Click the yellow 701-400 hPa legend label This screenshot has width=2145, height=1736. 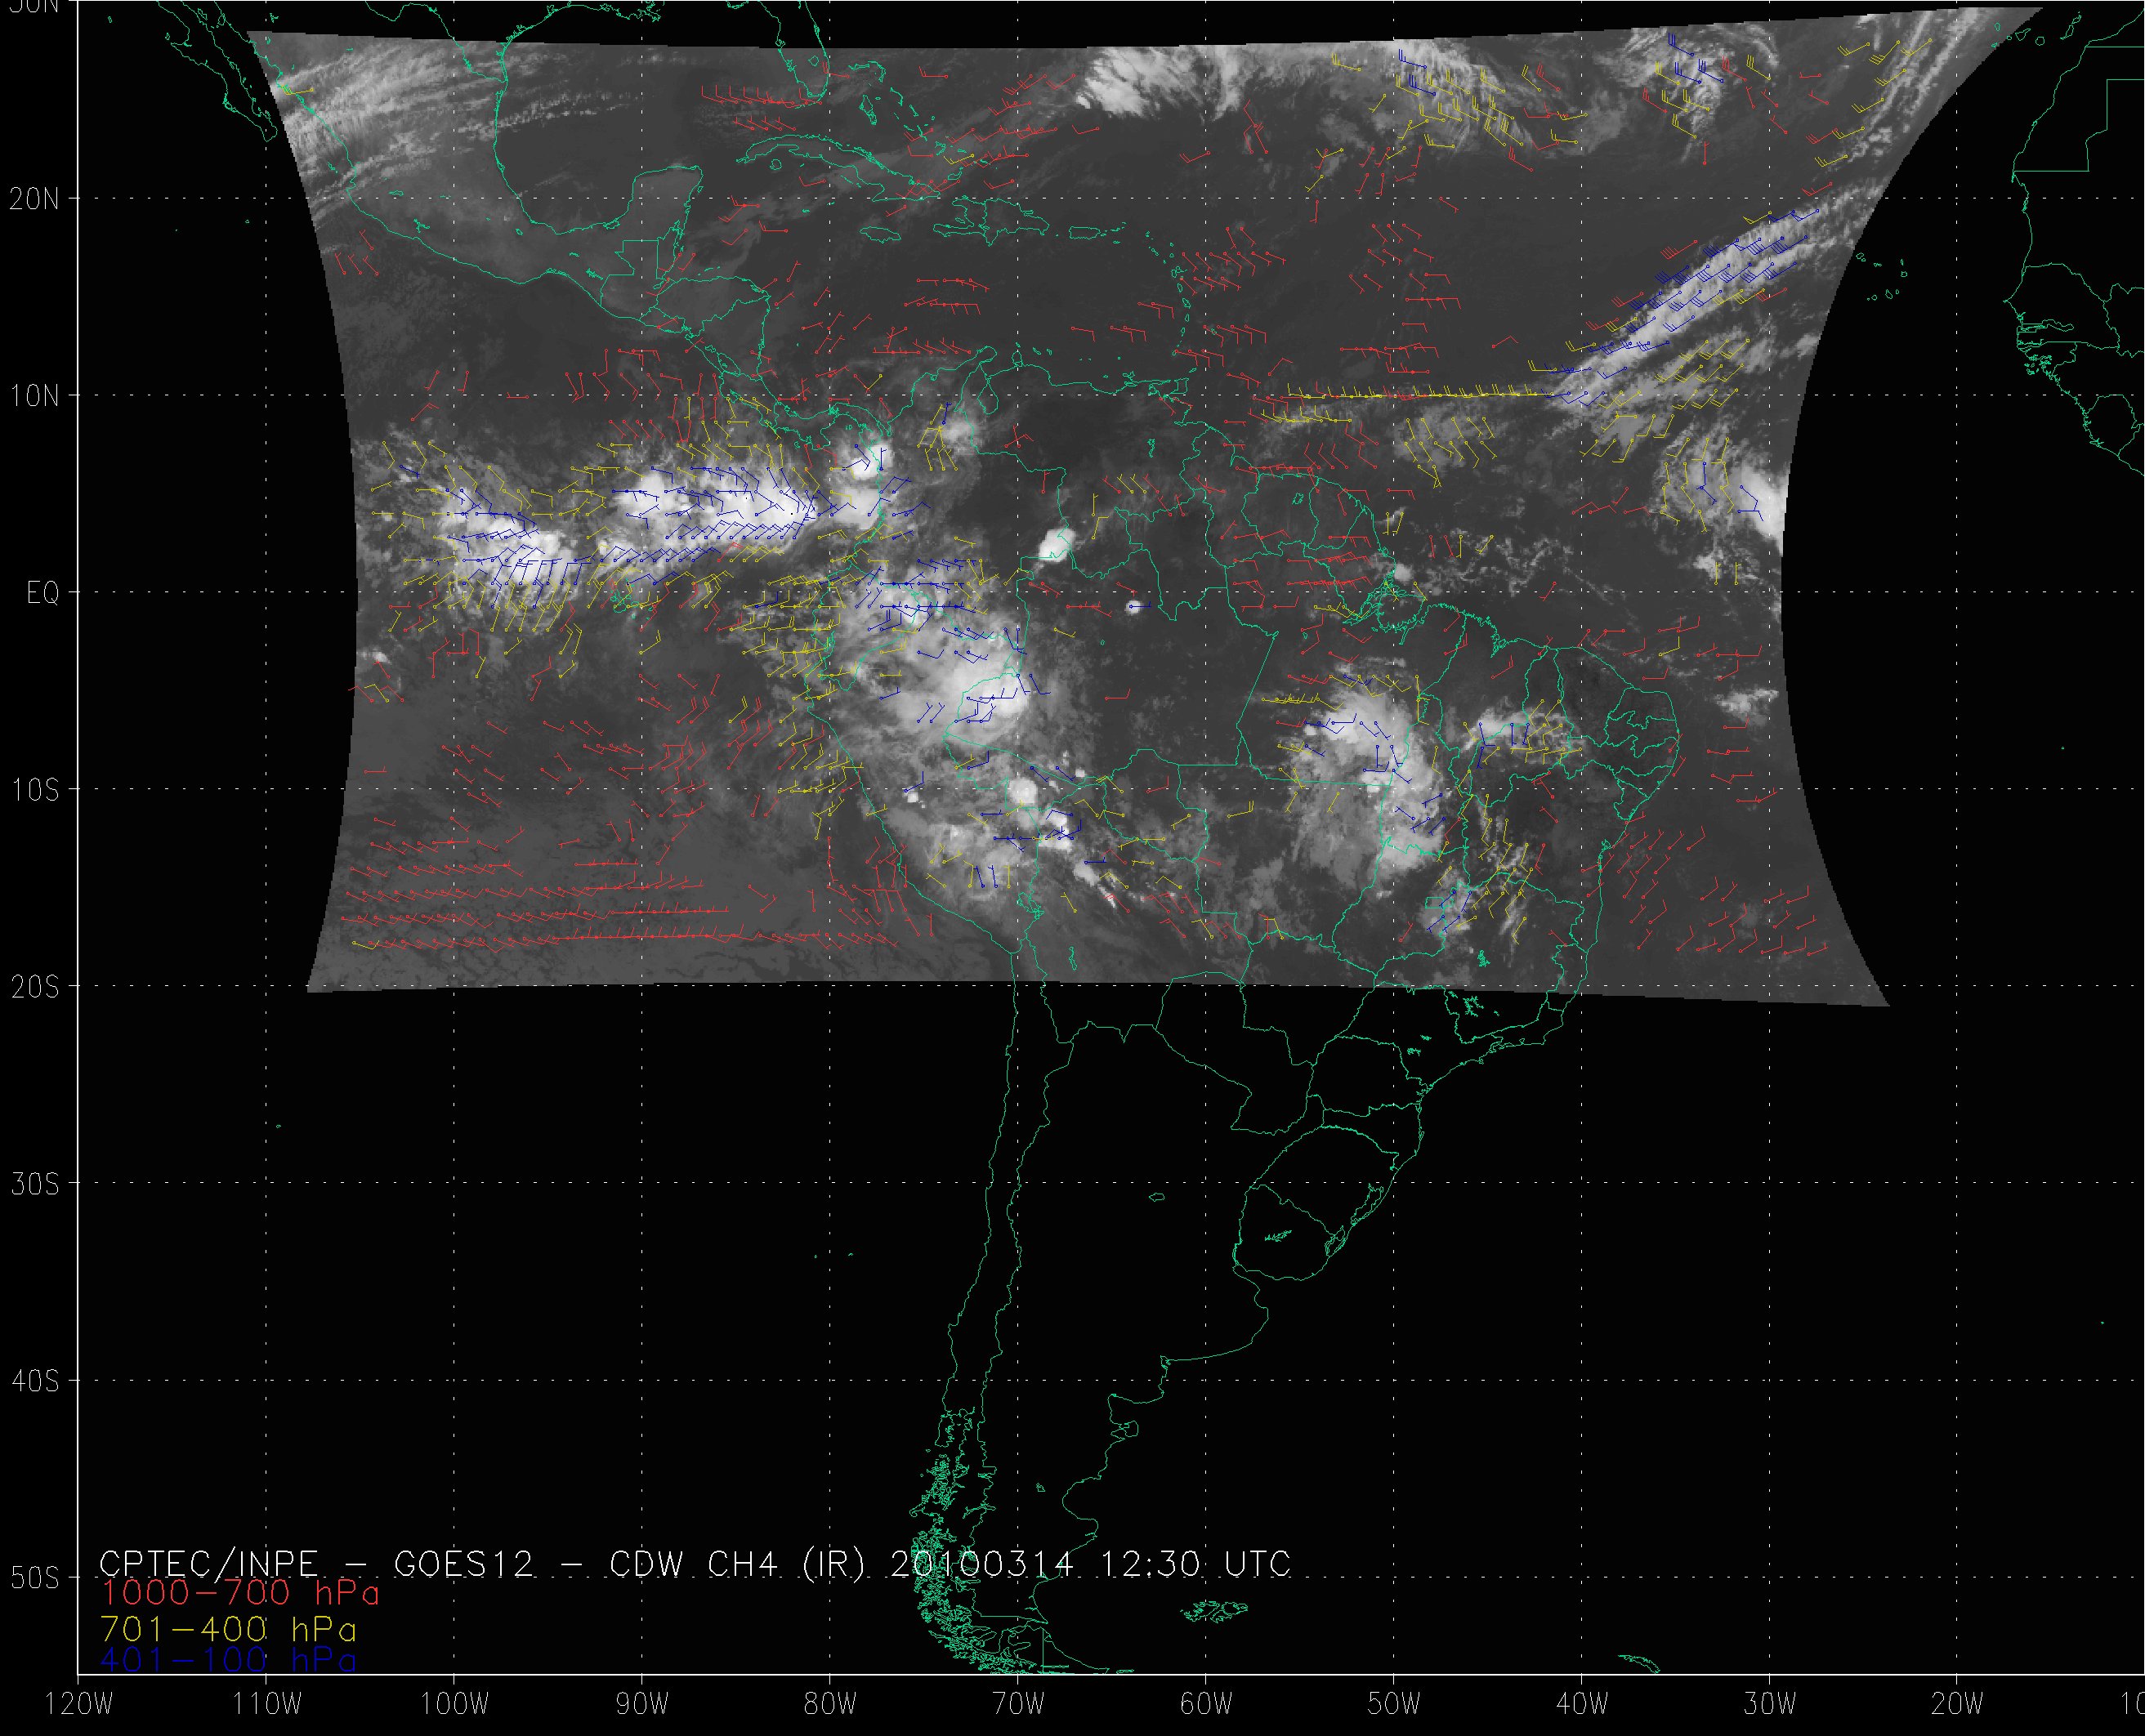point(228,1628)
